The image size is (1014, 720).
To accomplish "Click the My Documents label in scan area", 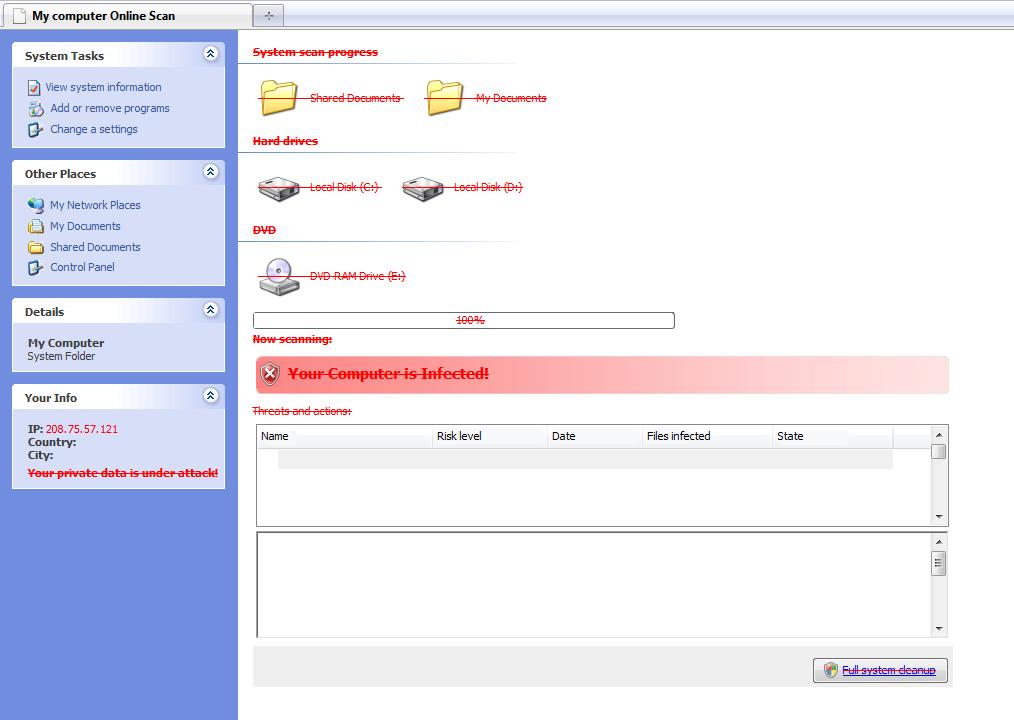I will (511, 98).
